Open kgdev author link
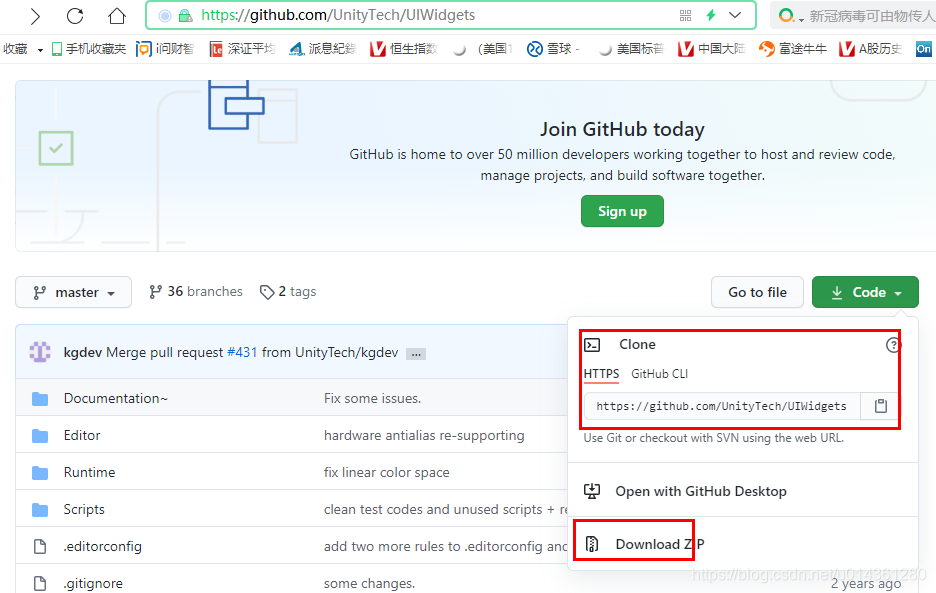 pos(82,352)
